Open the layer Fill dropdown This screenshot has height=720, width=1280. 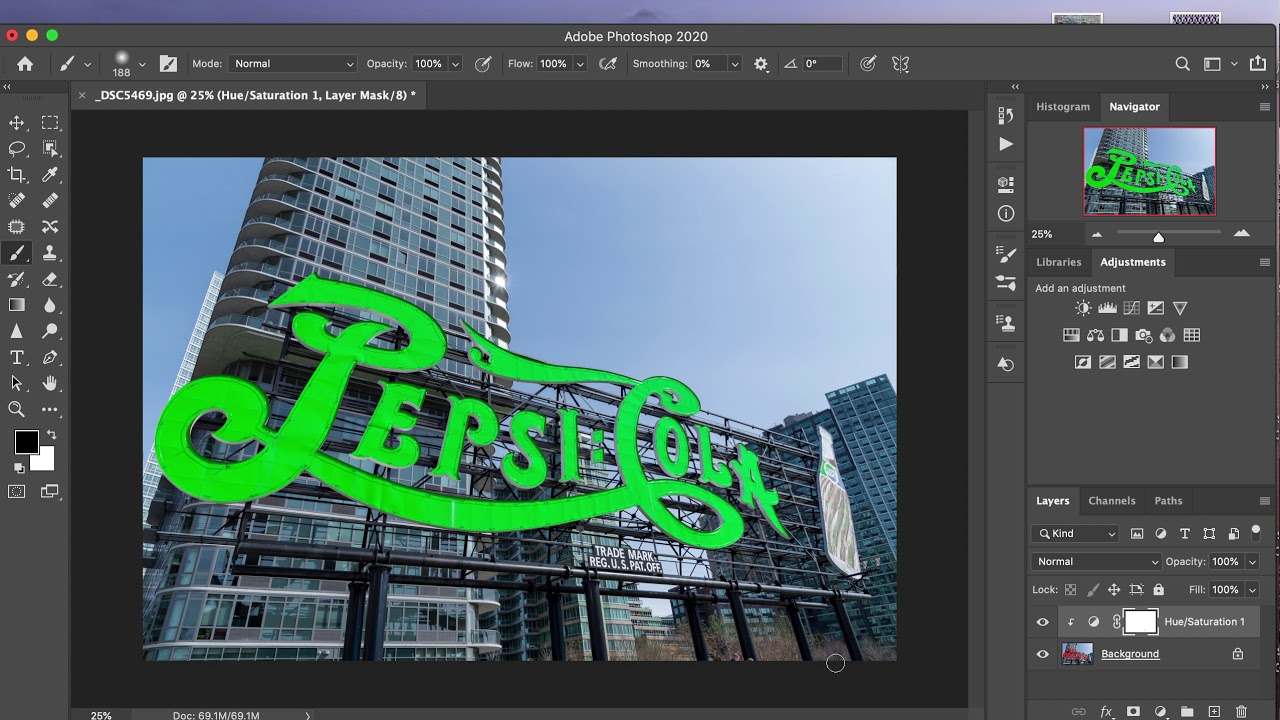coord(1251,589)
